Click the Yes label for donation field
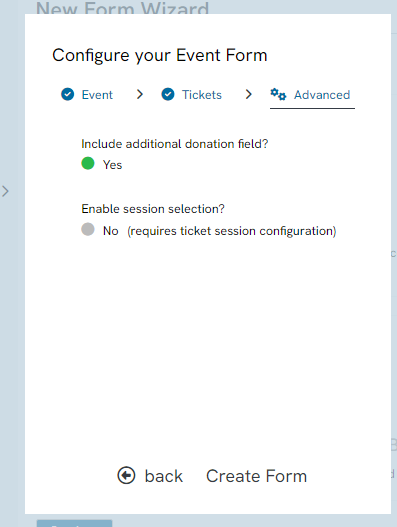This screenshot has height=527, width=397. [x=112, y=165]
